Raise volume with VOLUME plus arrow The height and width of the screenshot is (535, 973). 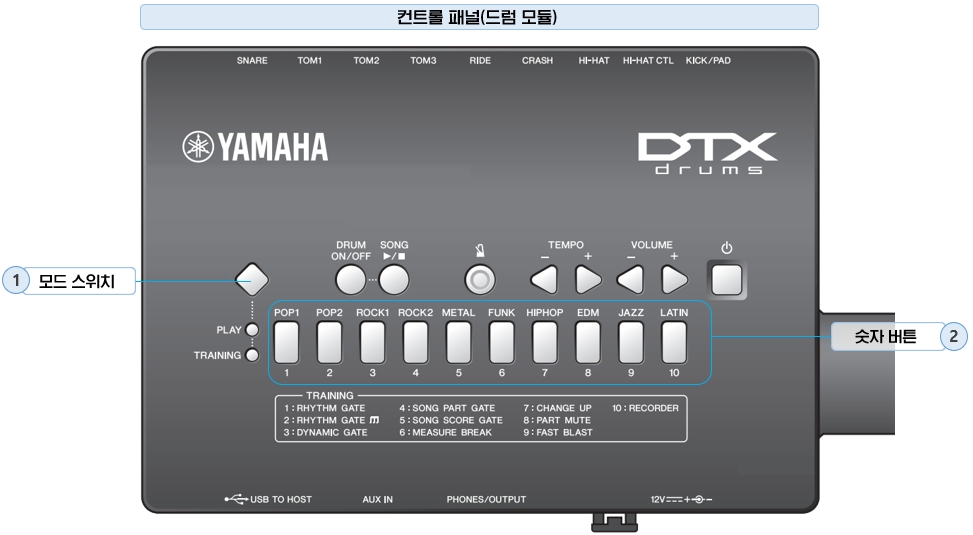click(x=674, y=280)
